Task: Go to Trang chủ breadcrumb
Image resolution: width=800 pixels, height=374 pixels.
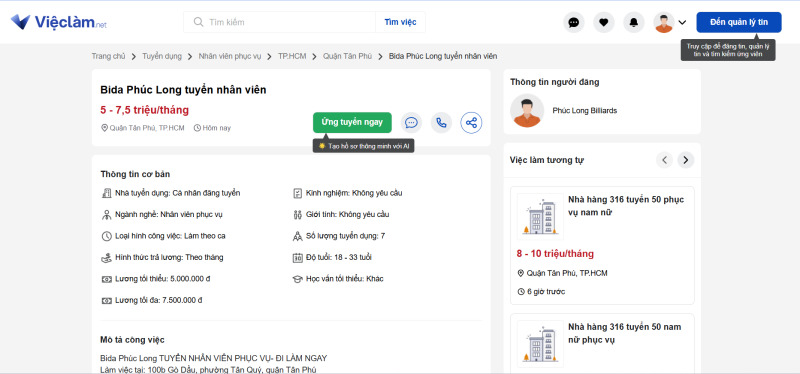Action: (108, 56)
